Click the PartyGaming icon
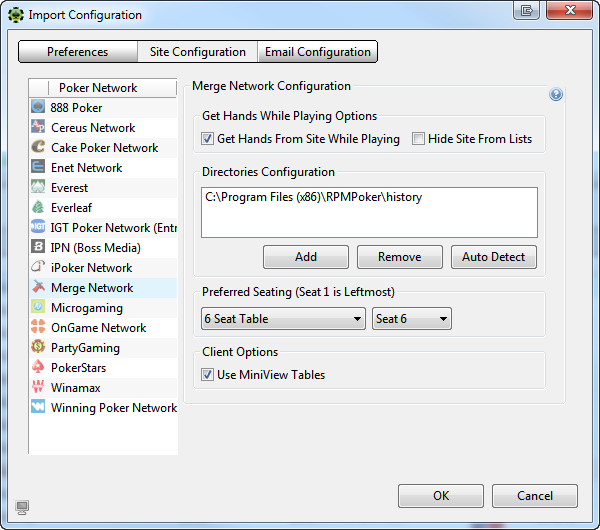This screenshot has width=600, height=530. [x=38, y=347]
